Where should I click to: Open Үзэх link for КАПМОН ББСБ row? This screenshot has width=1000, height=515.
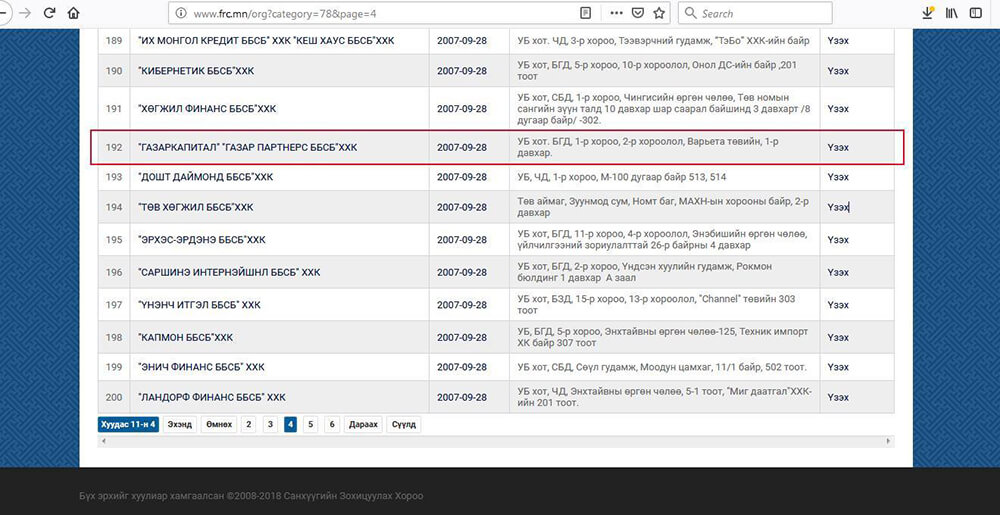(838, 337)
